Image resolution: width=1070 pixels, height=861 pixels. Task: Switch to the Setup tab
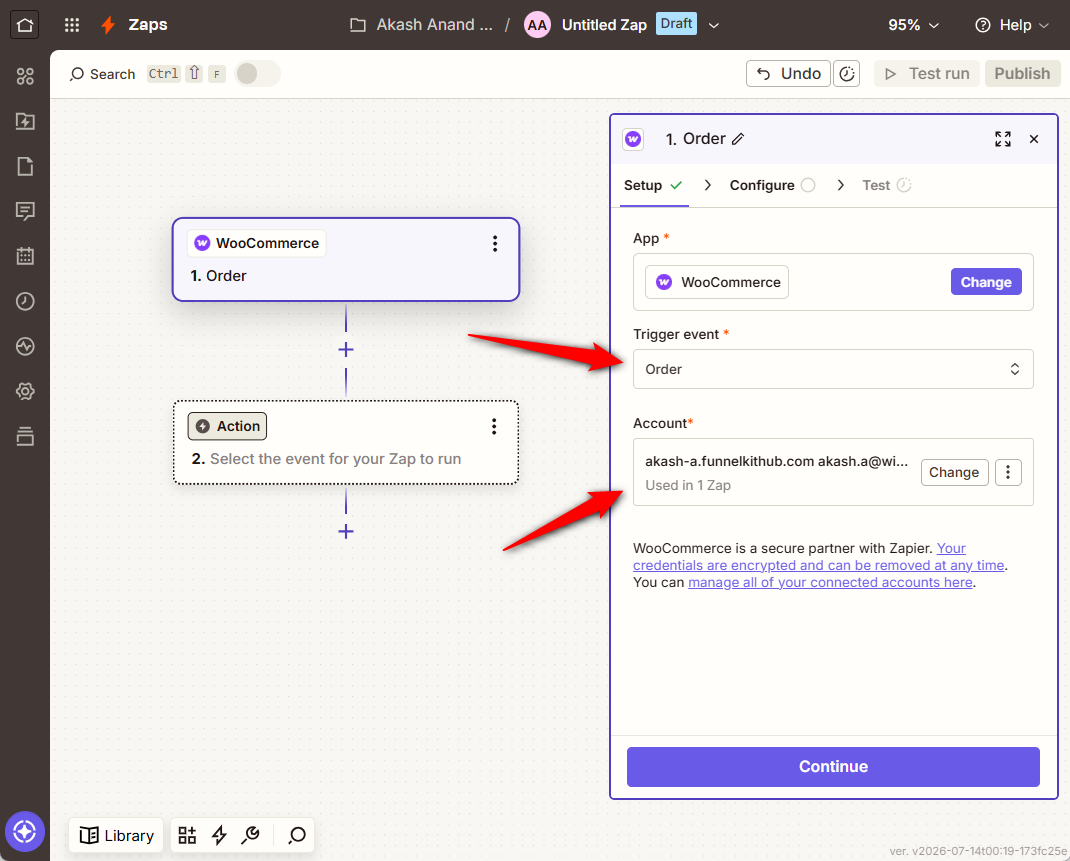point(653,186)
